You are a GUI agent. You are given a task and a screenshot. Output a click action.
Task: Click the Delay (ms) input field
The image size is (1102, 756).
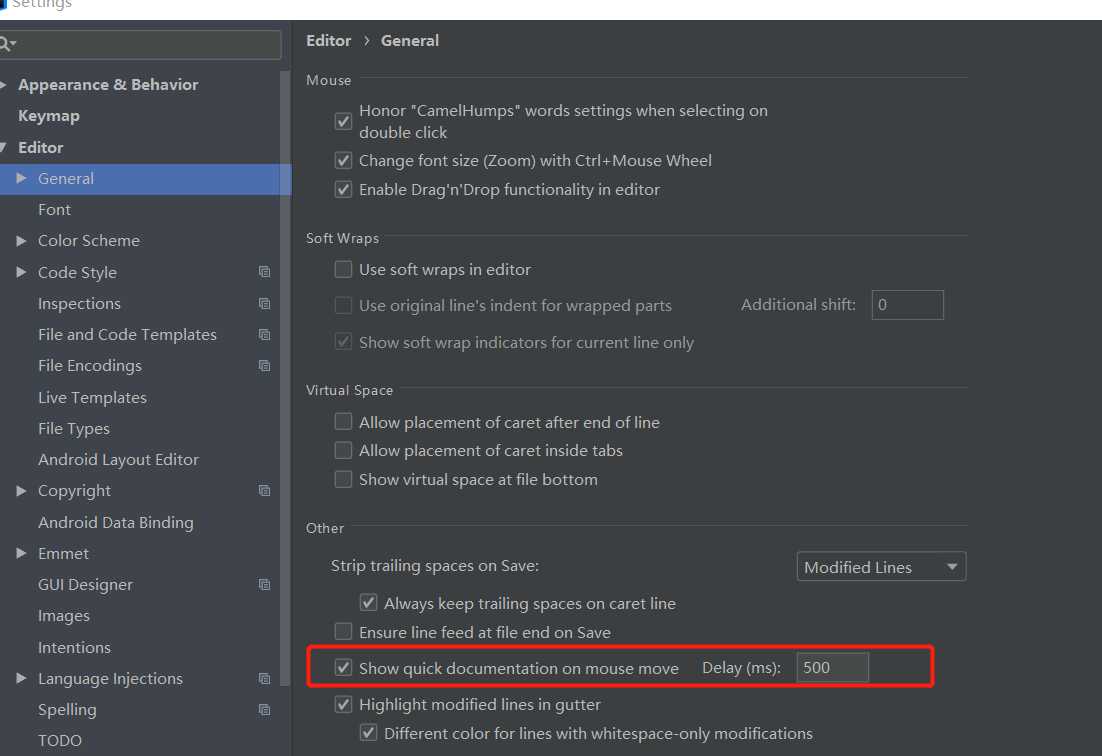[832, 668]
